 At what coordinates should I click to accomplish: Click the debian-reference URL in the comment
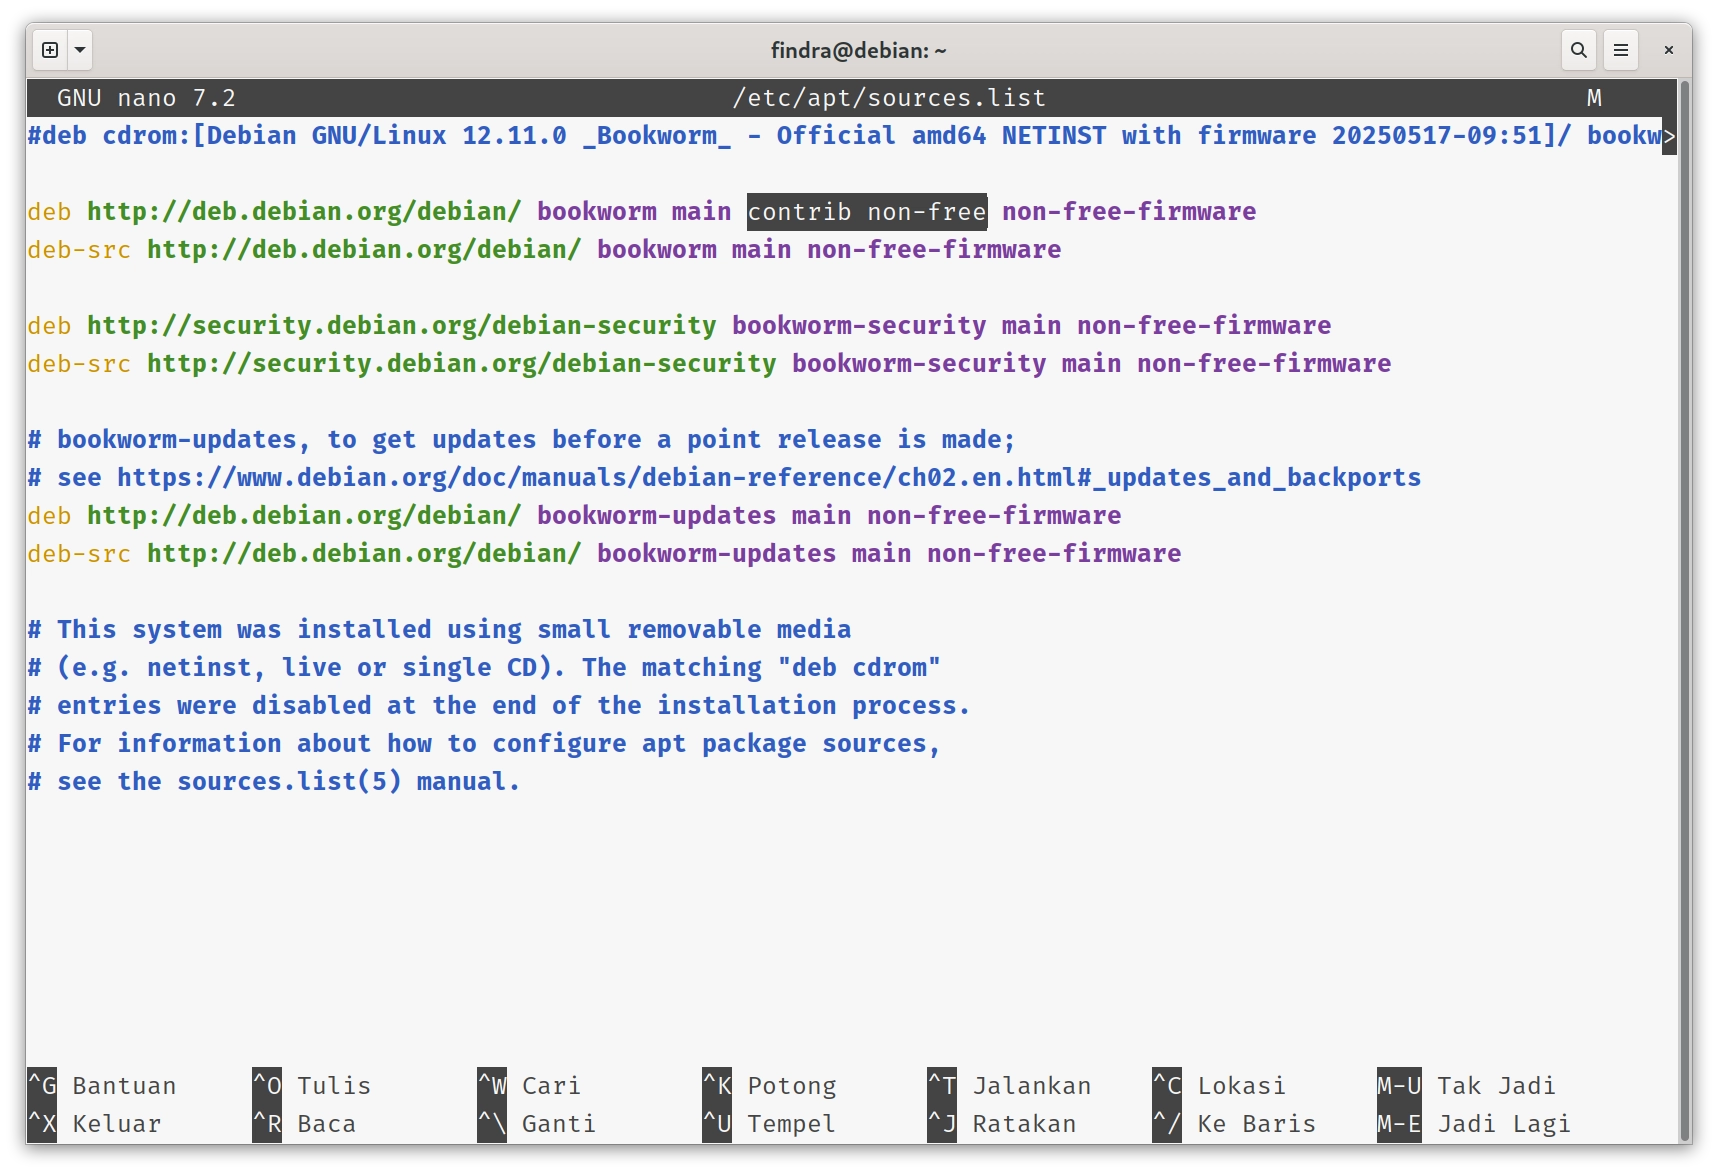(768, 478)
